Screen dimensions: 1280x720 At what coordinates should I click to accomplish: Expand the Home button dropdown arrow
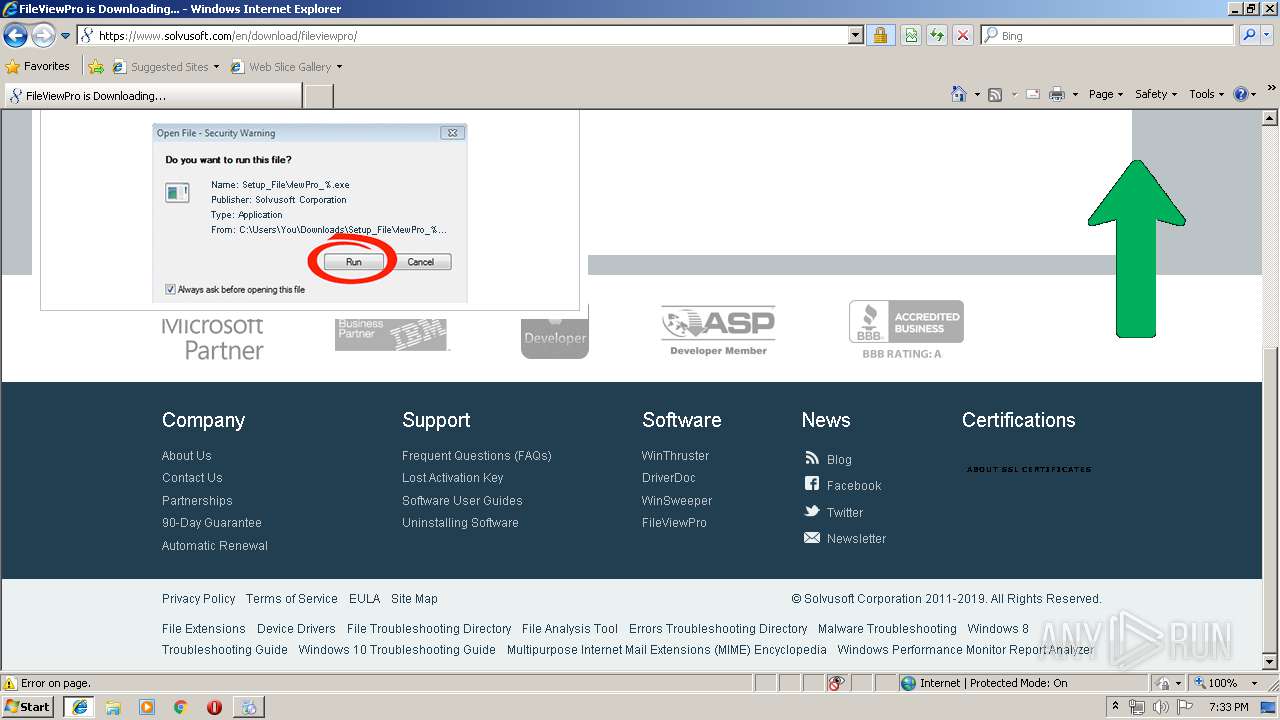[x=977, y=94]
